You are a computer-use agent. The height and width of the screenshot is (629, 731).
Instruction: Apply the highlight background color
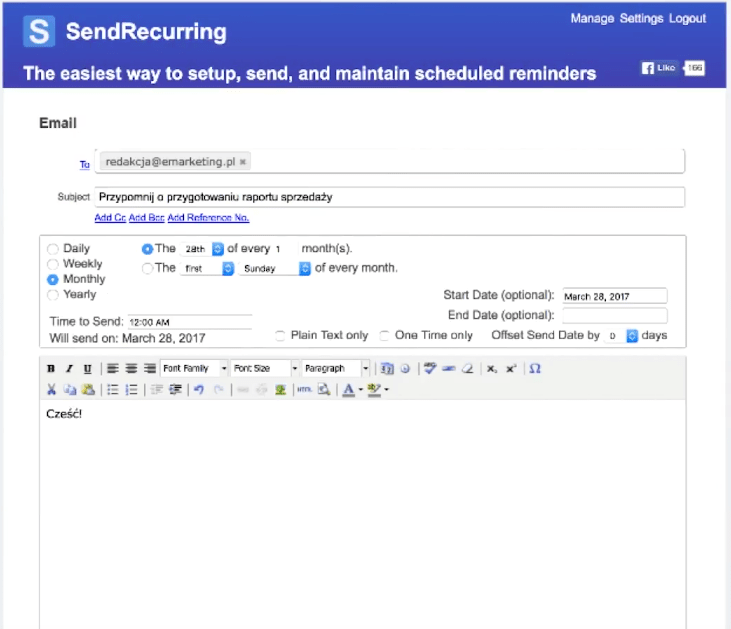[374, 389]
